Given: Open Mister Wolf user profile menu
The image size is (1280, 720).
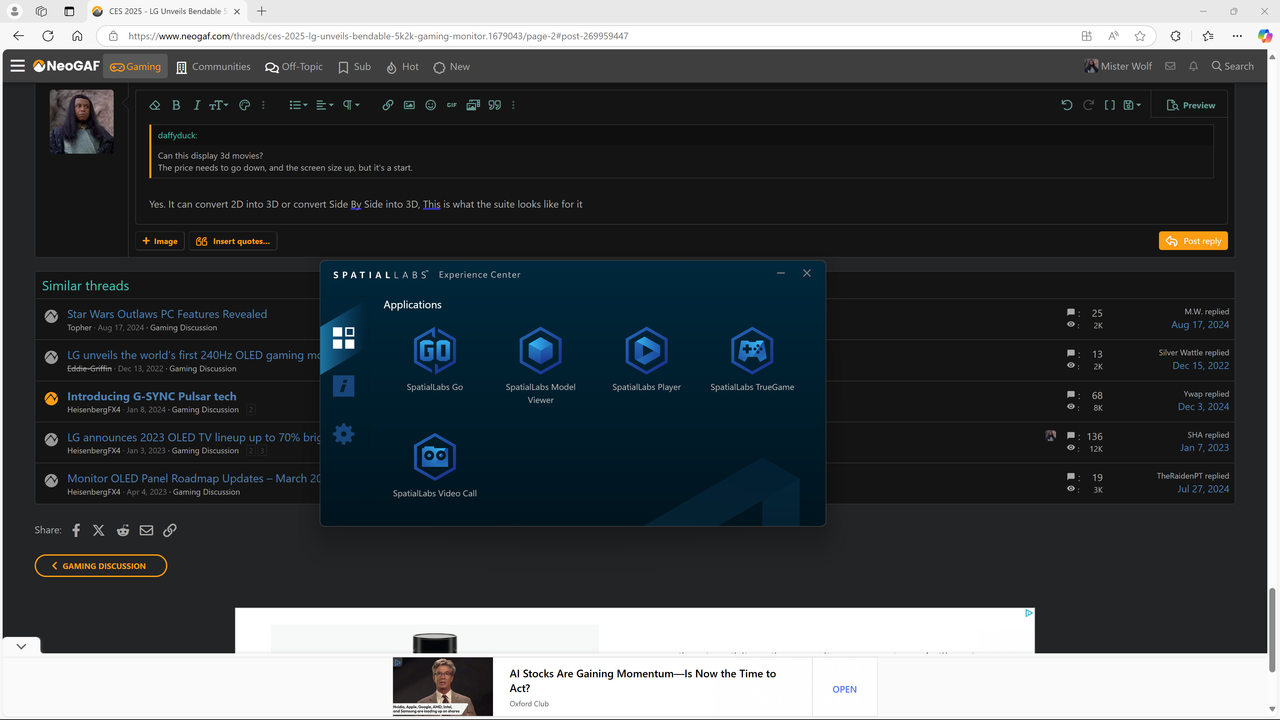Looking at the screenshot, I should point(1118,66).
